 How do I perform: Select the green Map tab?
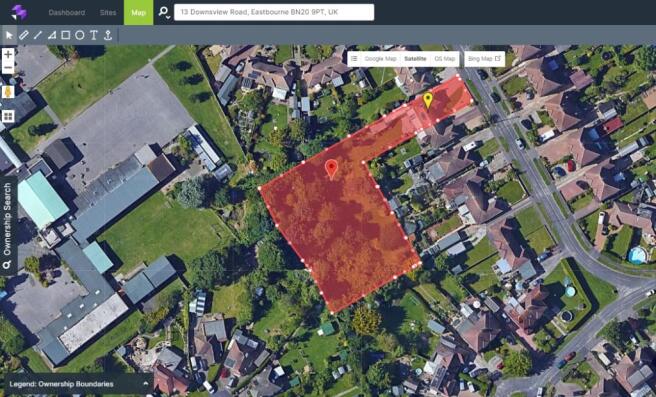pos(138,13)
